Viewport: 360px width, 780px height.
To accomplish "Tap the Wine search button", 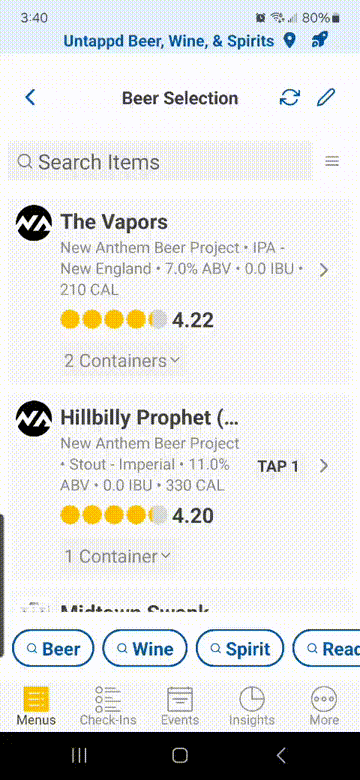I will pyautogui.click(x=145, y=648).
